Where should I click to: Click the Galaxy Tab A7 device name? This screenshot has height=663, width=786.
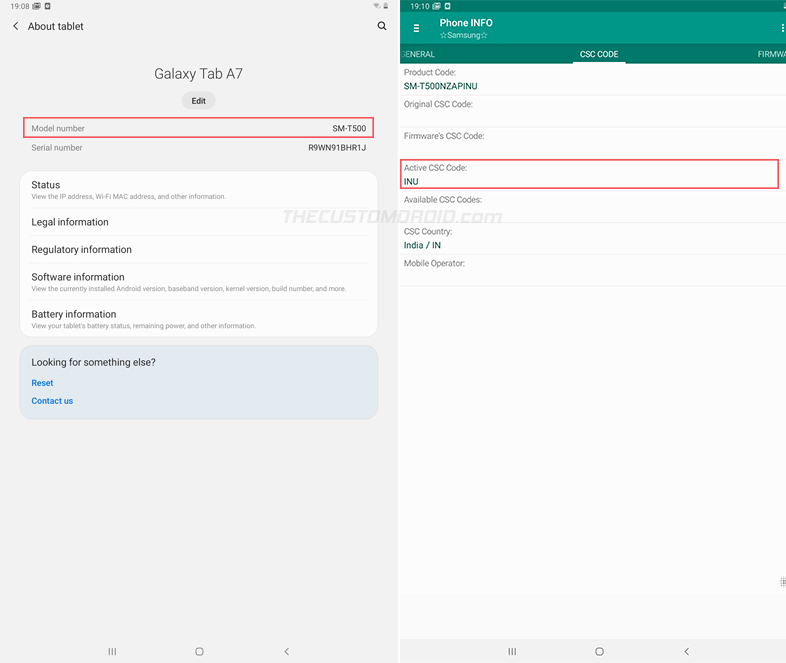[199, 74]
